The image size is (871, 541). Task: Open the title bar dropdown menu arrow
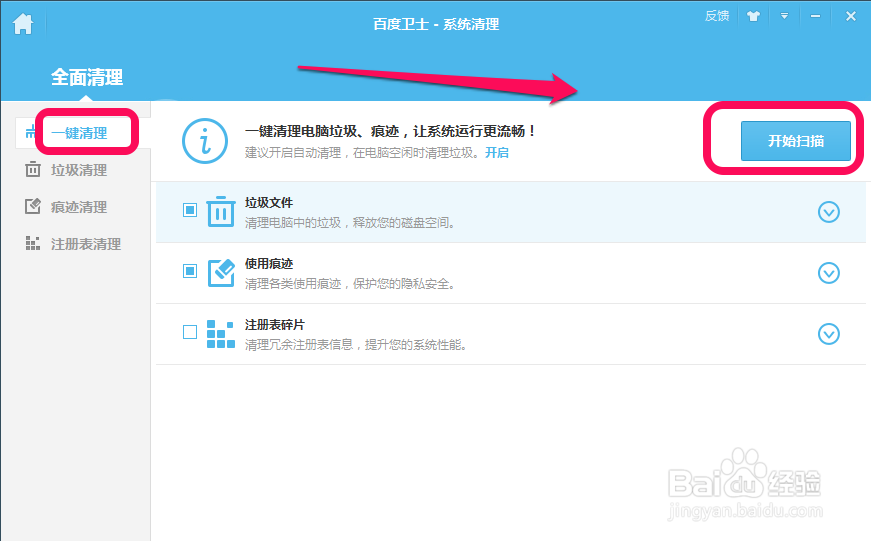pos(784,16)
